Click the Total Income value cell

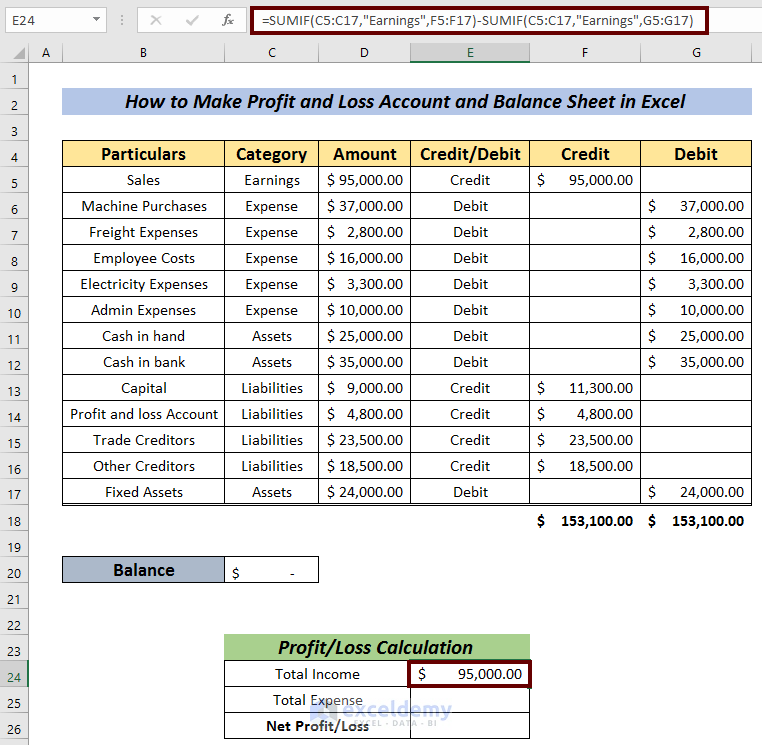(x=469, y=674)
